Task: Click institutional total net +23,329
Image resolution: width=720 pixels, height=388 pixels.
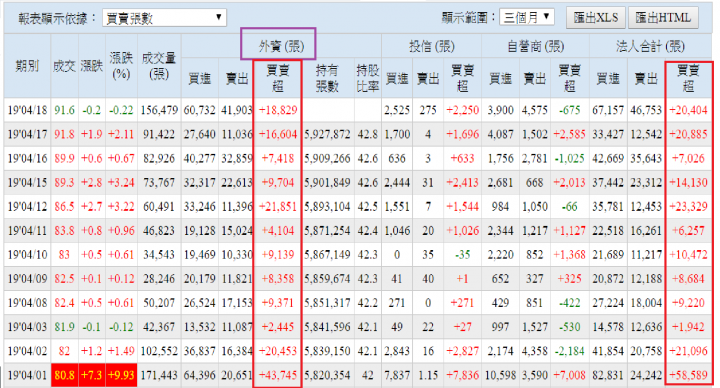Action: click(688, 207)
